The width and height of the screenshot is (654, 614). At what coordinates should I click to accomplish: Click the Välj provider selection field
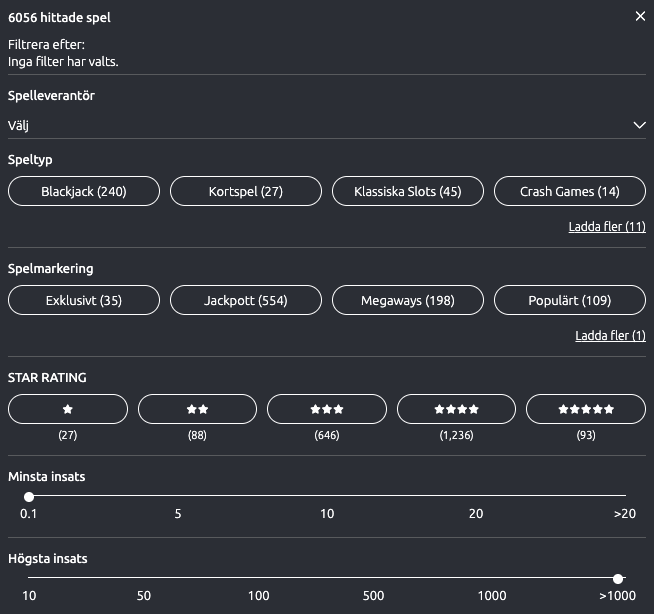tap(300, 125)
